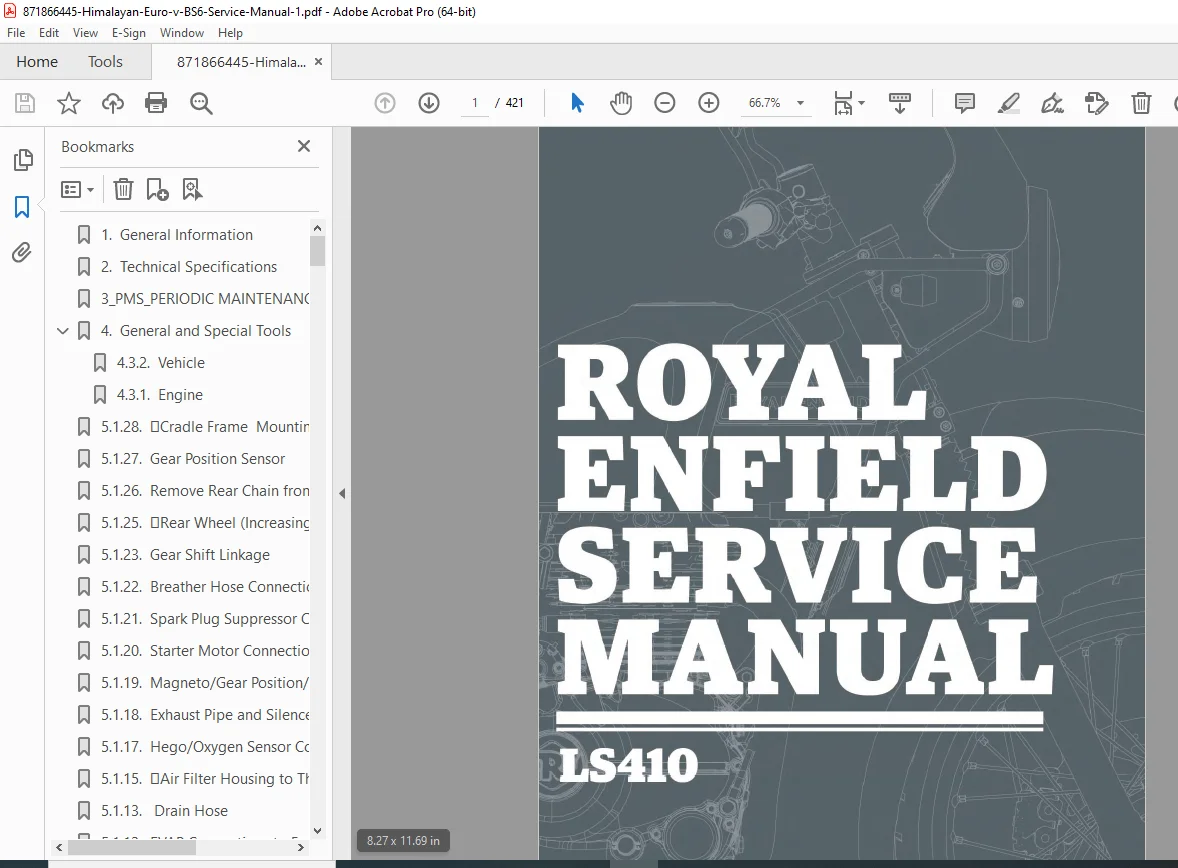Open the 5.1.18. Exhaust Pipe and Silencer bookmark
Viewport: 1178px width, 868px height.
205,715
